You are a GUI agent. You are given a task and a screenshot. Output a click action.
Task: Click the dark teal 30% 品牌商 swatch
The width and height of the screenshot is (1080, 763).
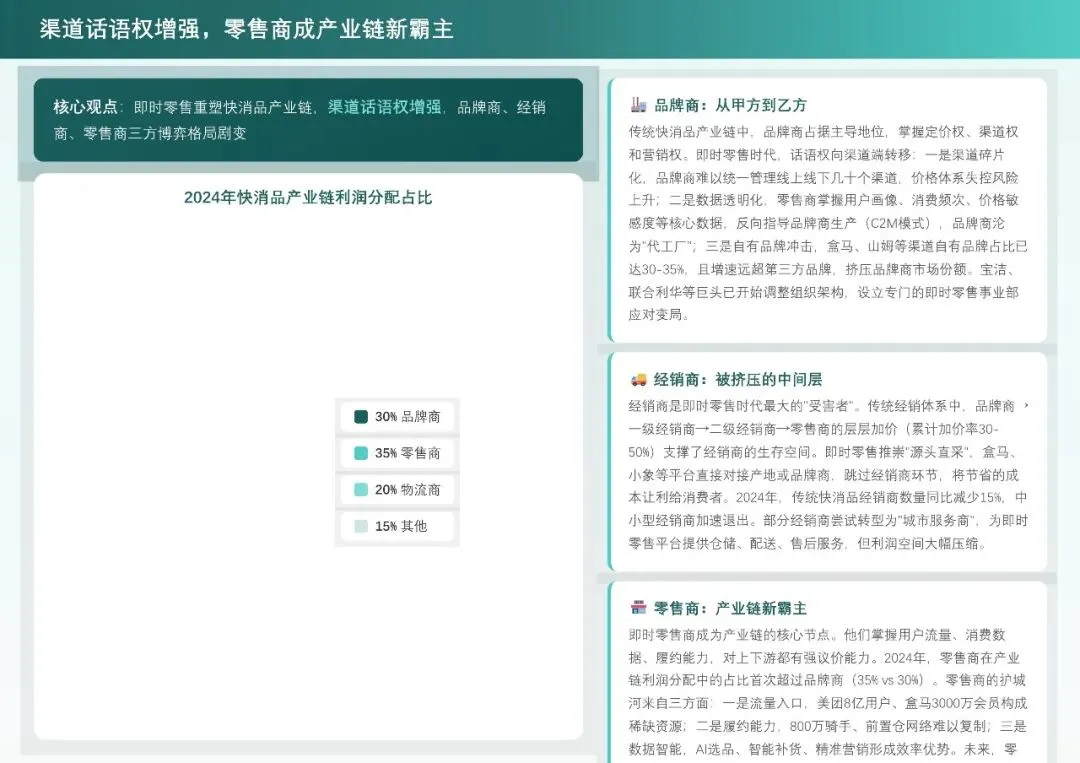click(361, 417)
